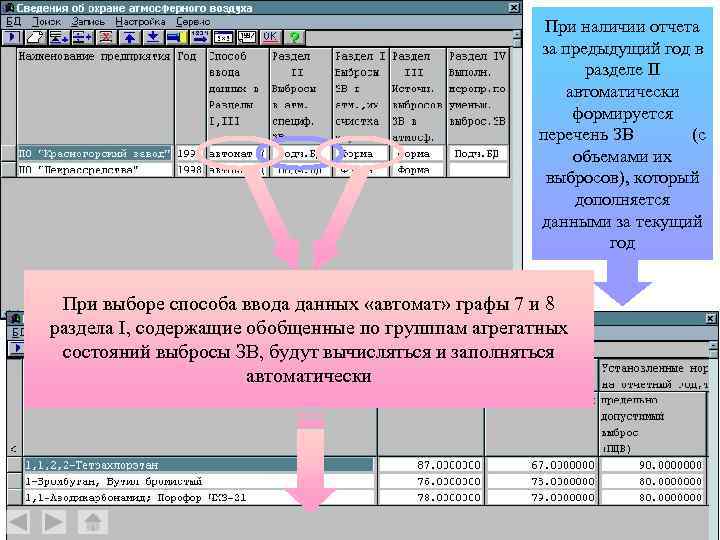Select the 1,1-Азодикарбонамид; Порофор row
This screenshot has height=540, width=720.
[x=198, y=497]
